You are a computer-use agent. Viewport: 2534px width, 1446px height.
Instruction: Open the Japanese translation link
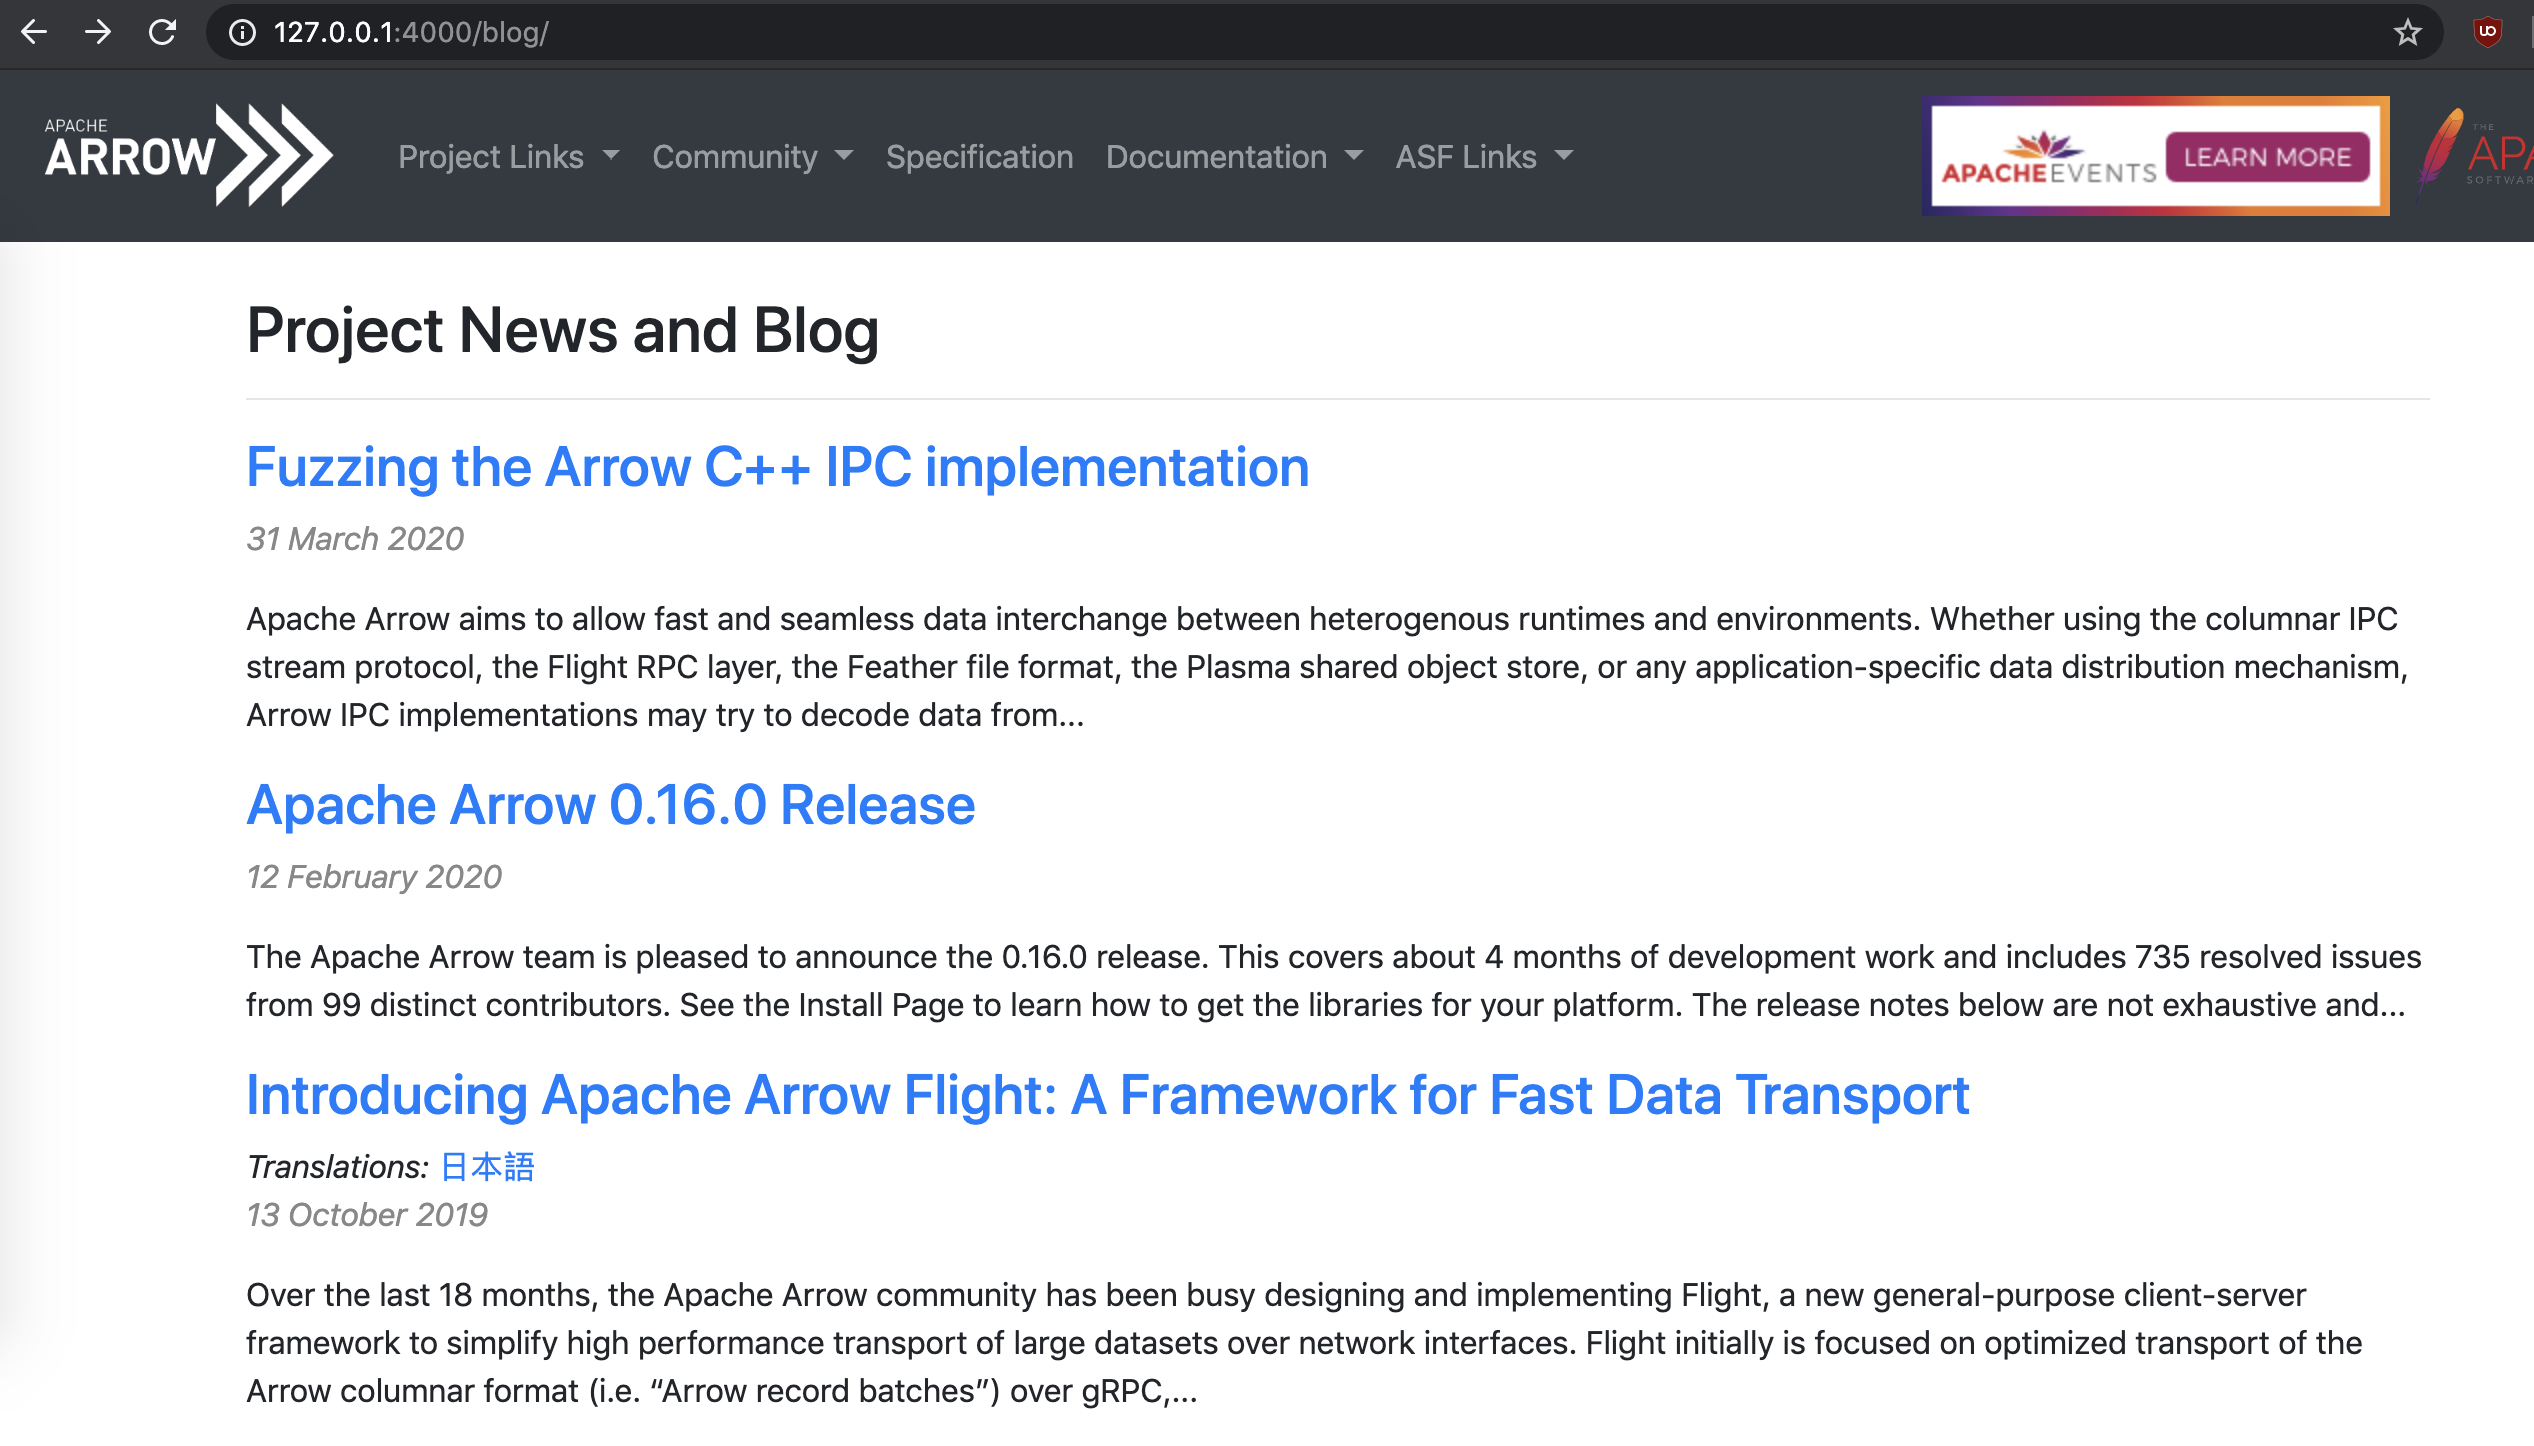click(487, 1166)
